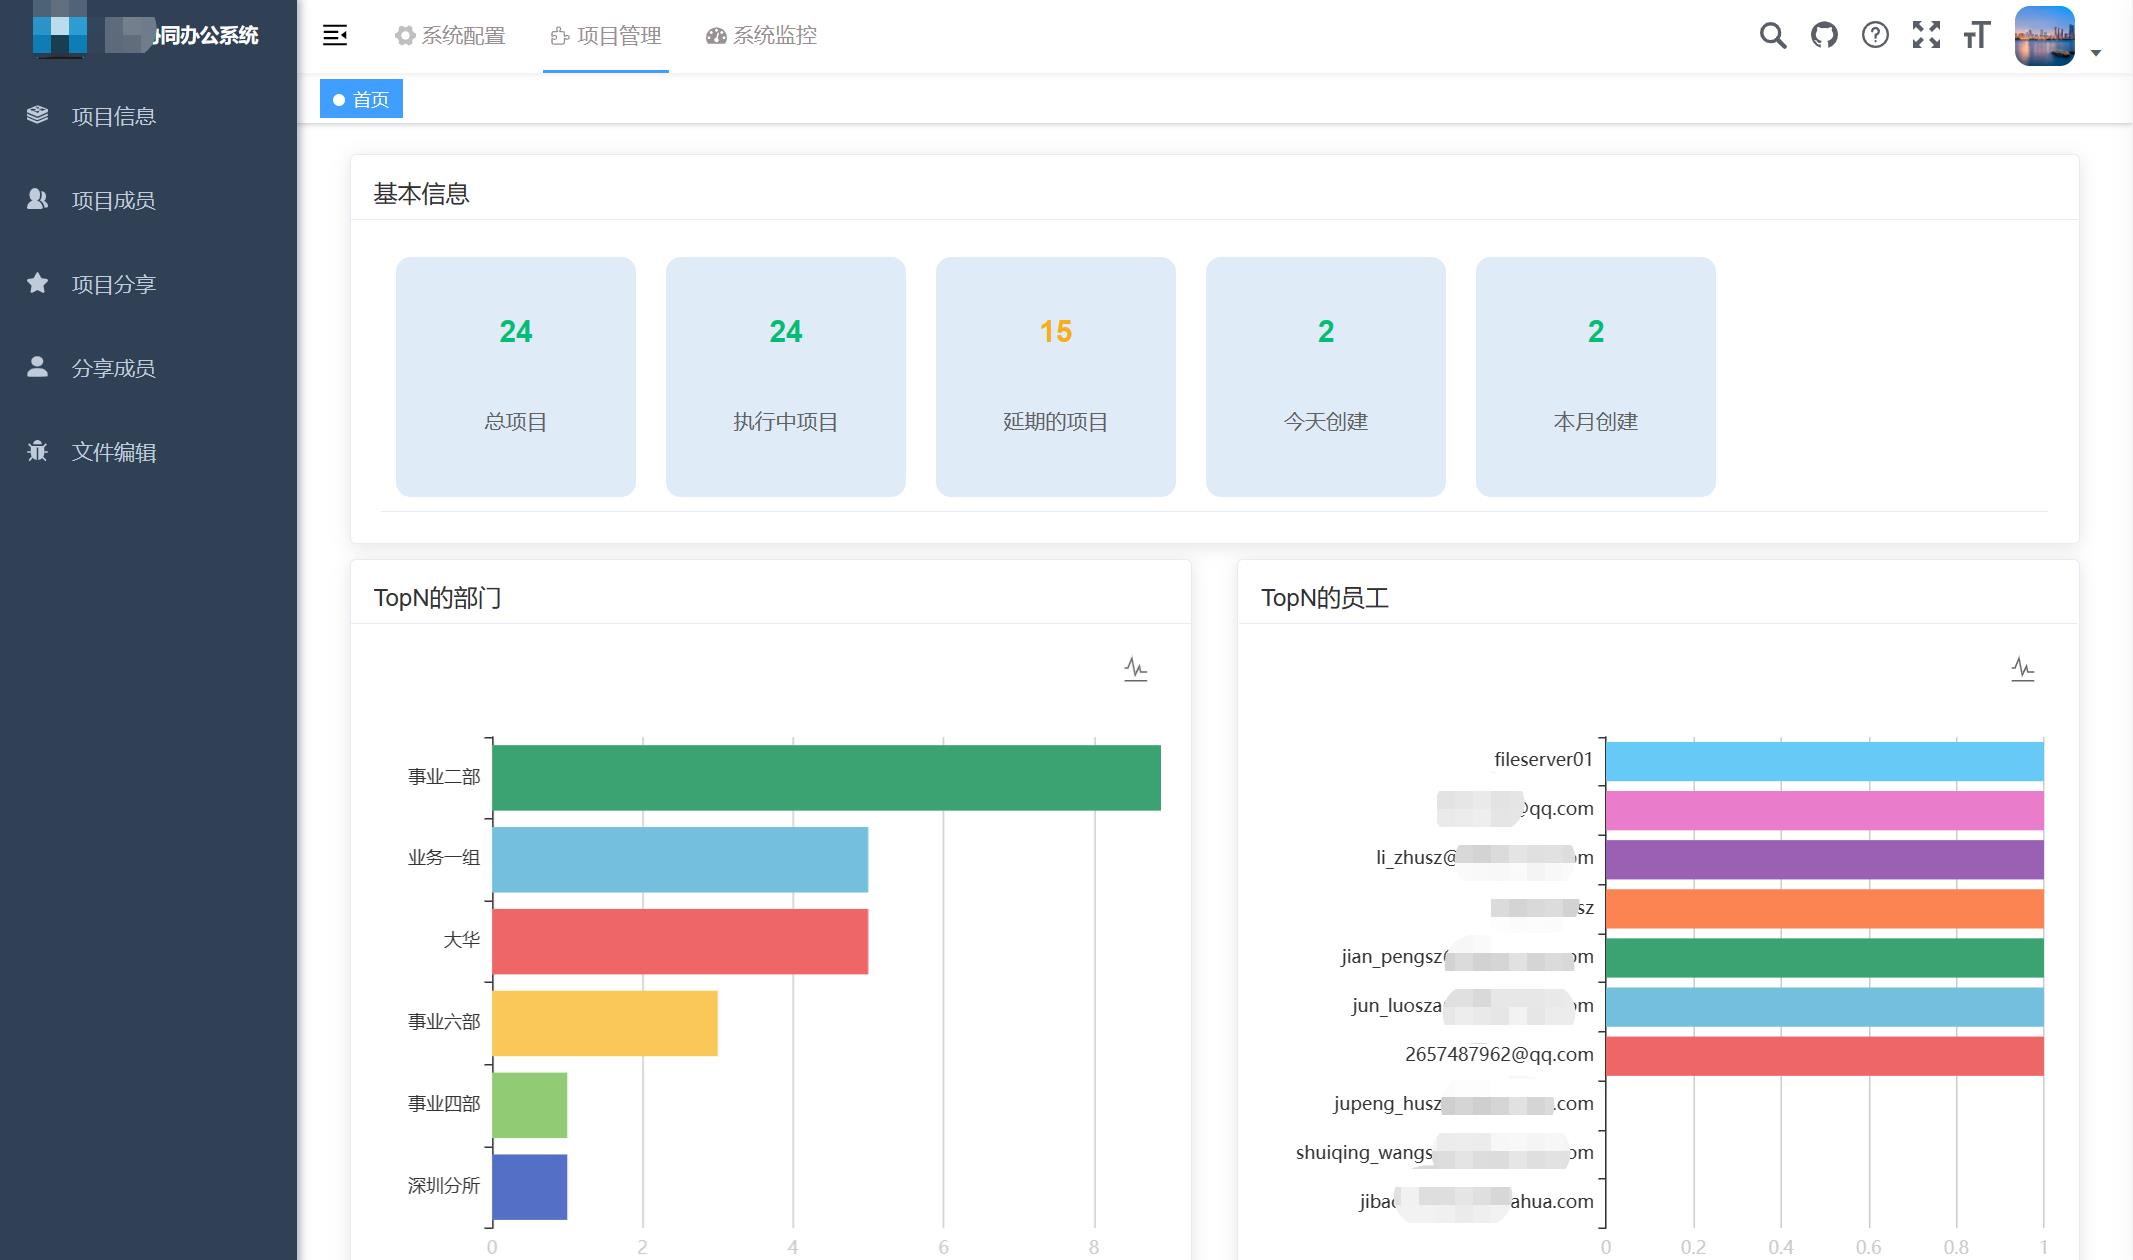Click the blue 深圳分所 bar
Screen dimensions: 2133x1260
[x=530, y=1187]
